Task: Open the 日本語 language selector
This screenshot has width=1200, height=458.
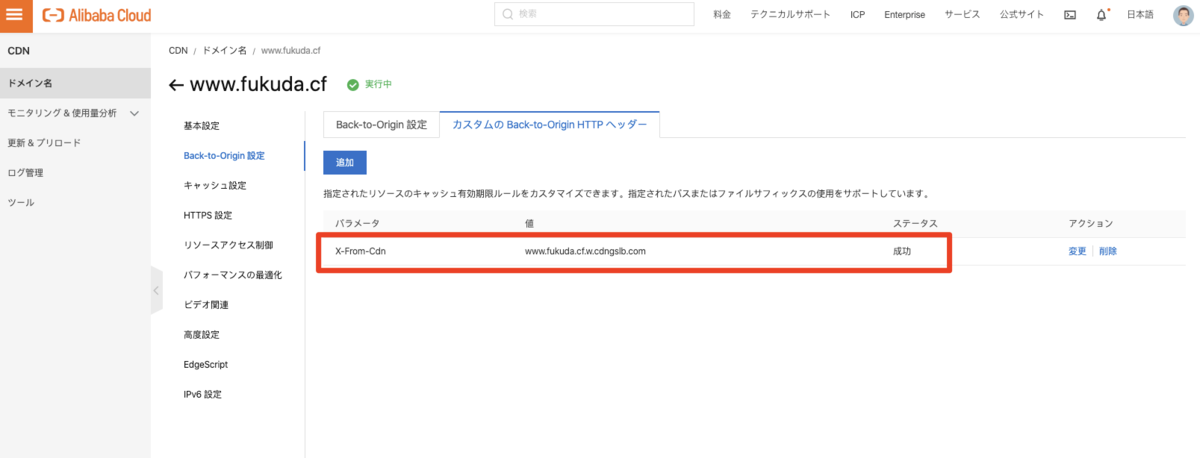Action: point(1140,15)
